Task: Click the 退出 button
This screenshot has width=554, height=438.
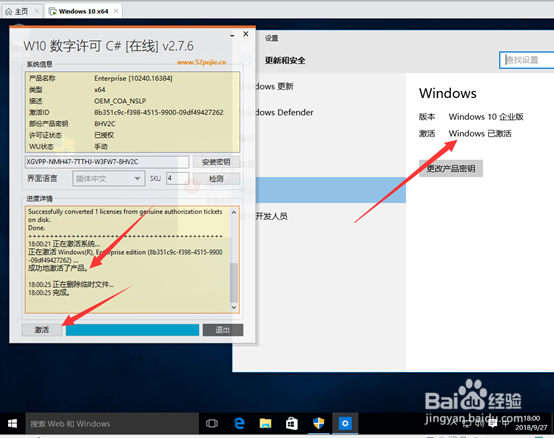Action: click(x=223, y=330)
